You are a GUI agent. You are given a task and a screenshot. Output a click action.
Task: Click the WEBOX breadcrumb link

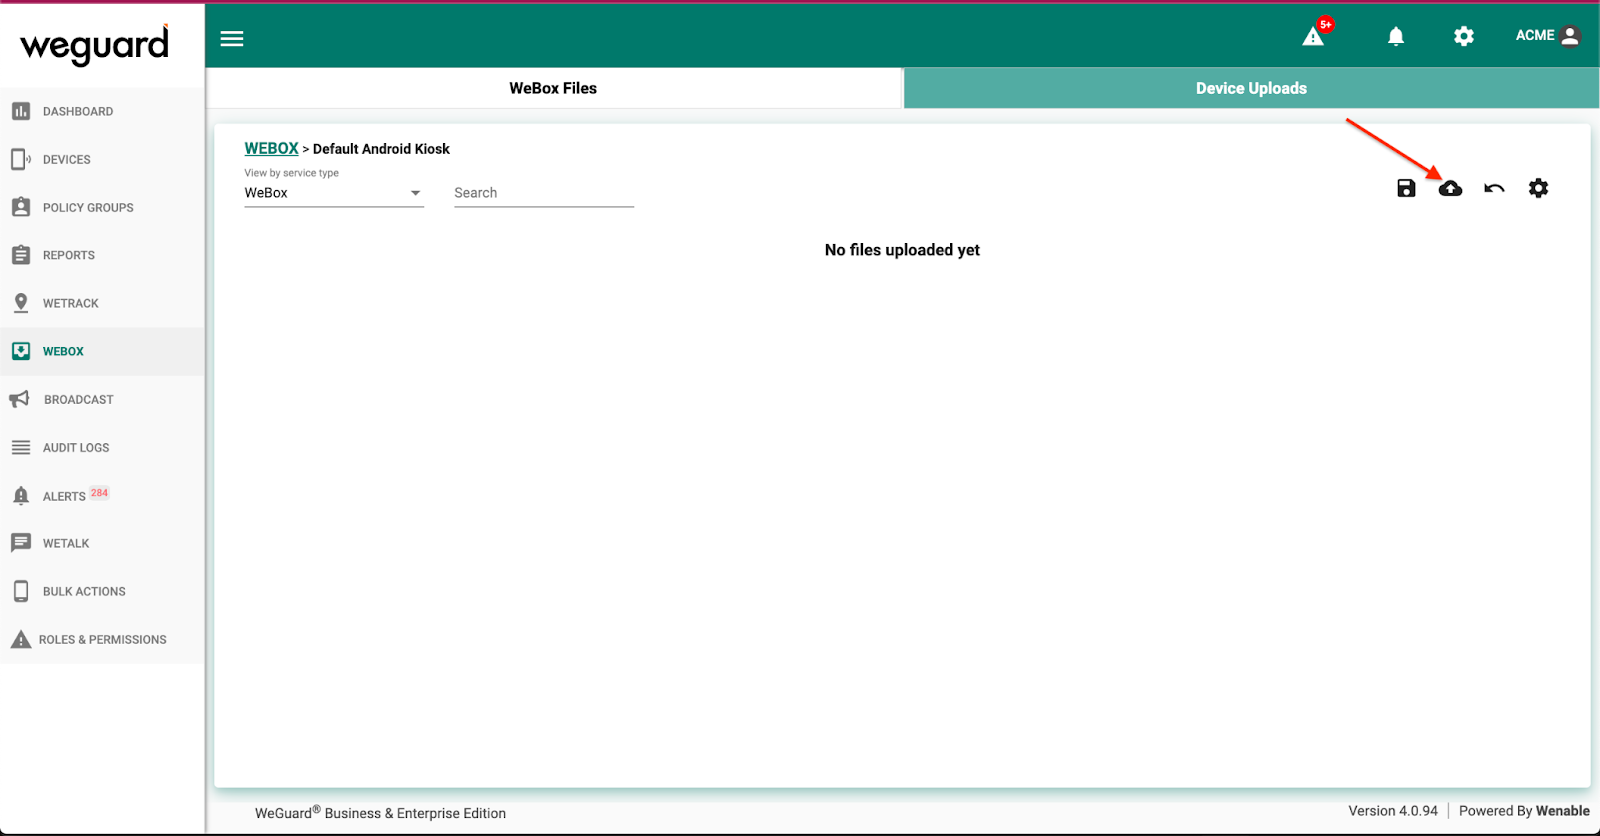click(x=271, y=148)
